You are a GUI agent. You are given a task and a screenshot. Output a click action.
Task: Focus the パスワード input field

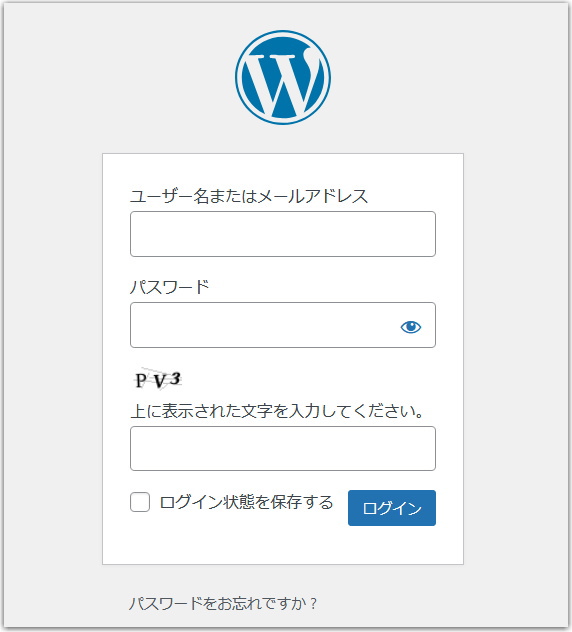[x=283, y=325]
